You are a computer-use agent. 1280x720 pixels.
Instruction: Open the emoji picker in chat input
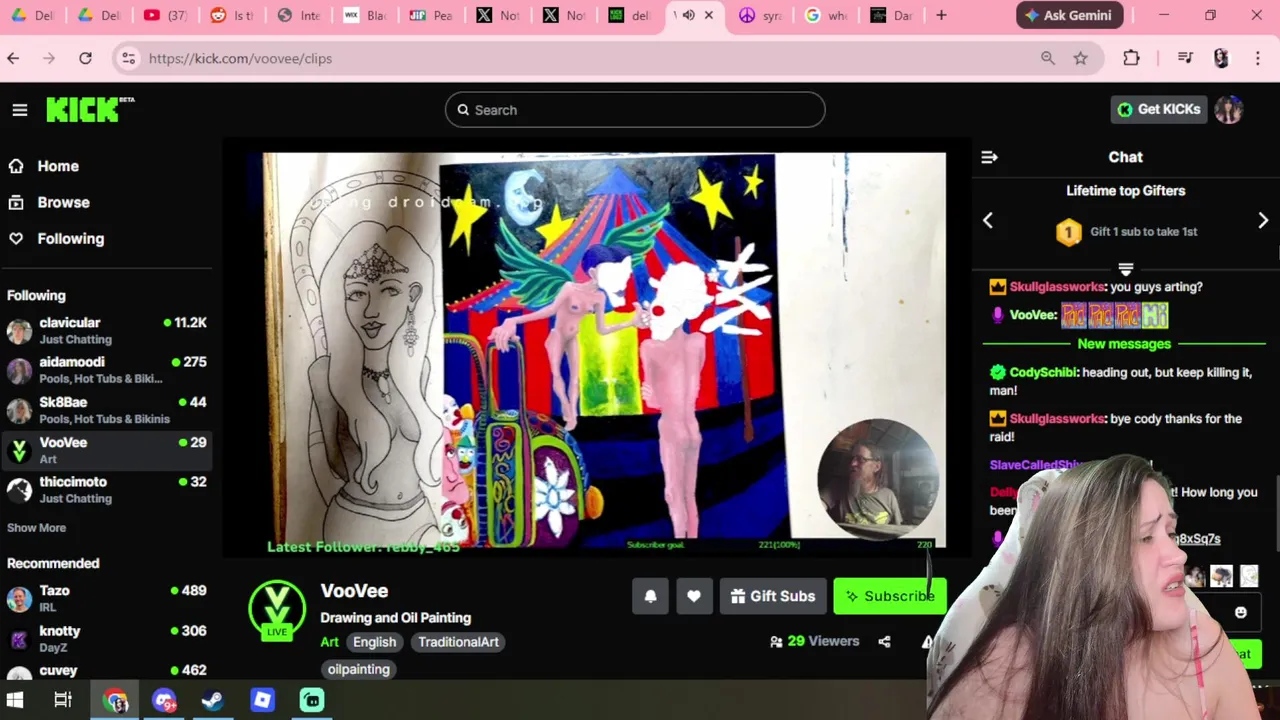(x=1241, y=612)
